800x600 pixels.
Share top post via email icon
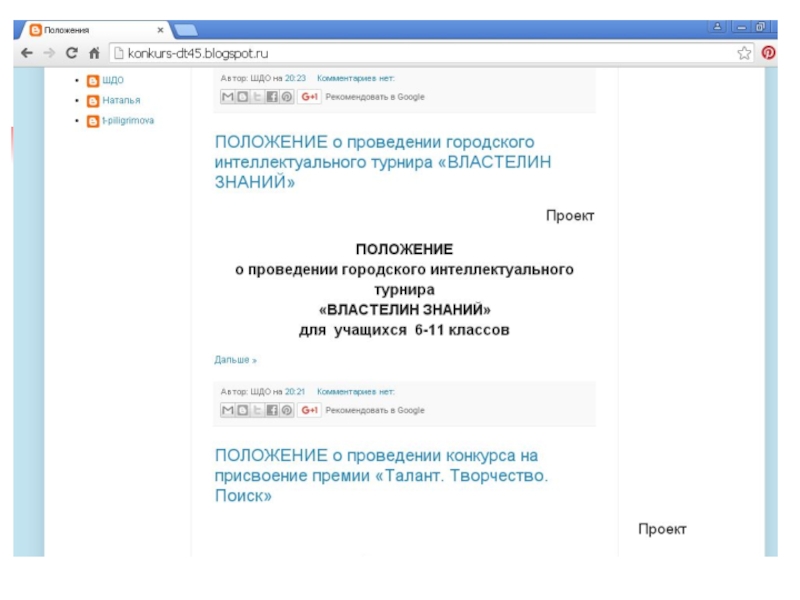(227, 97)
